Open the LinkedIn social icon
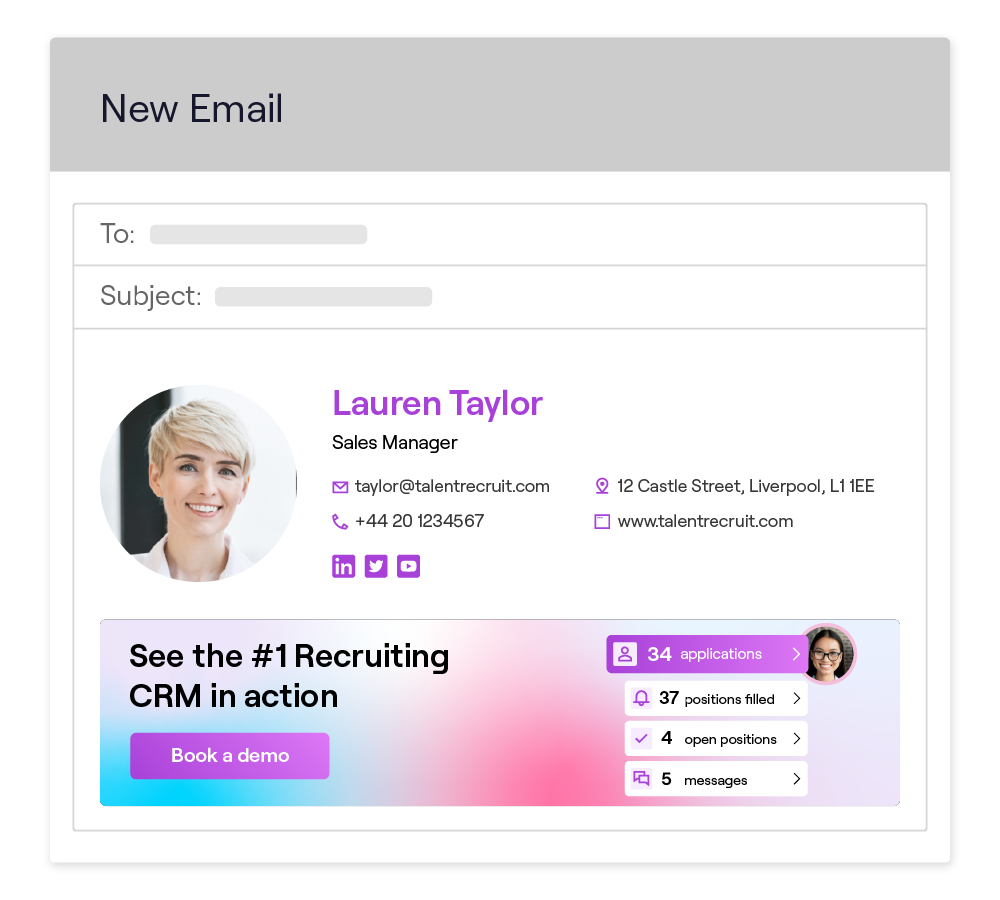 343,566
